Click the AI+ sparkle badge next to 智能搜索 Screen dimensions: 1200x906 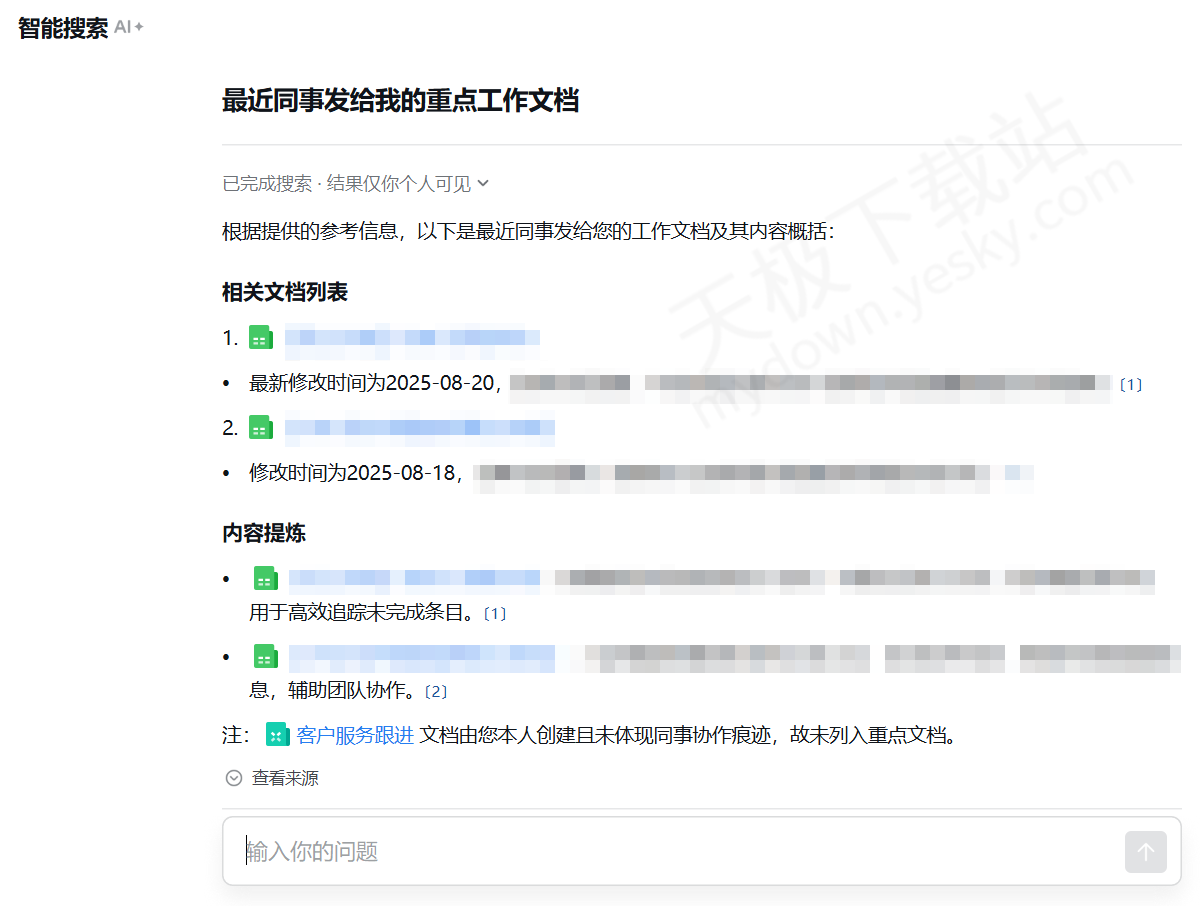pyautogui.click(x=129, y=27)
